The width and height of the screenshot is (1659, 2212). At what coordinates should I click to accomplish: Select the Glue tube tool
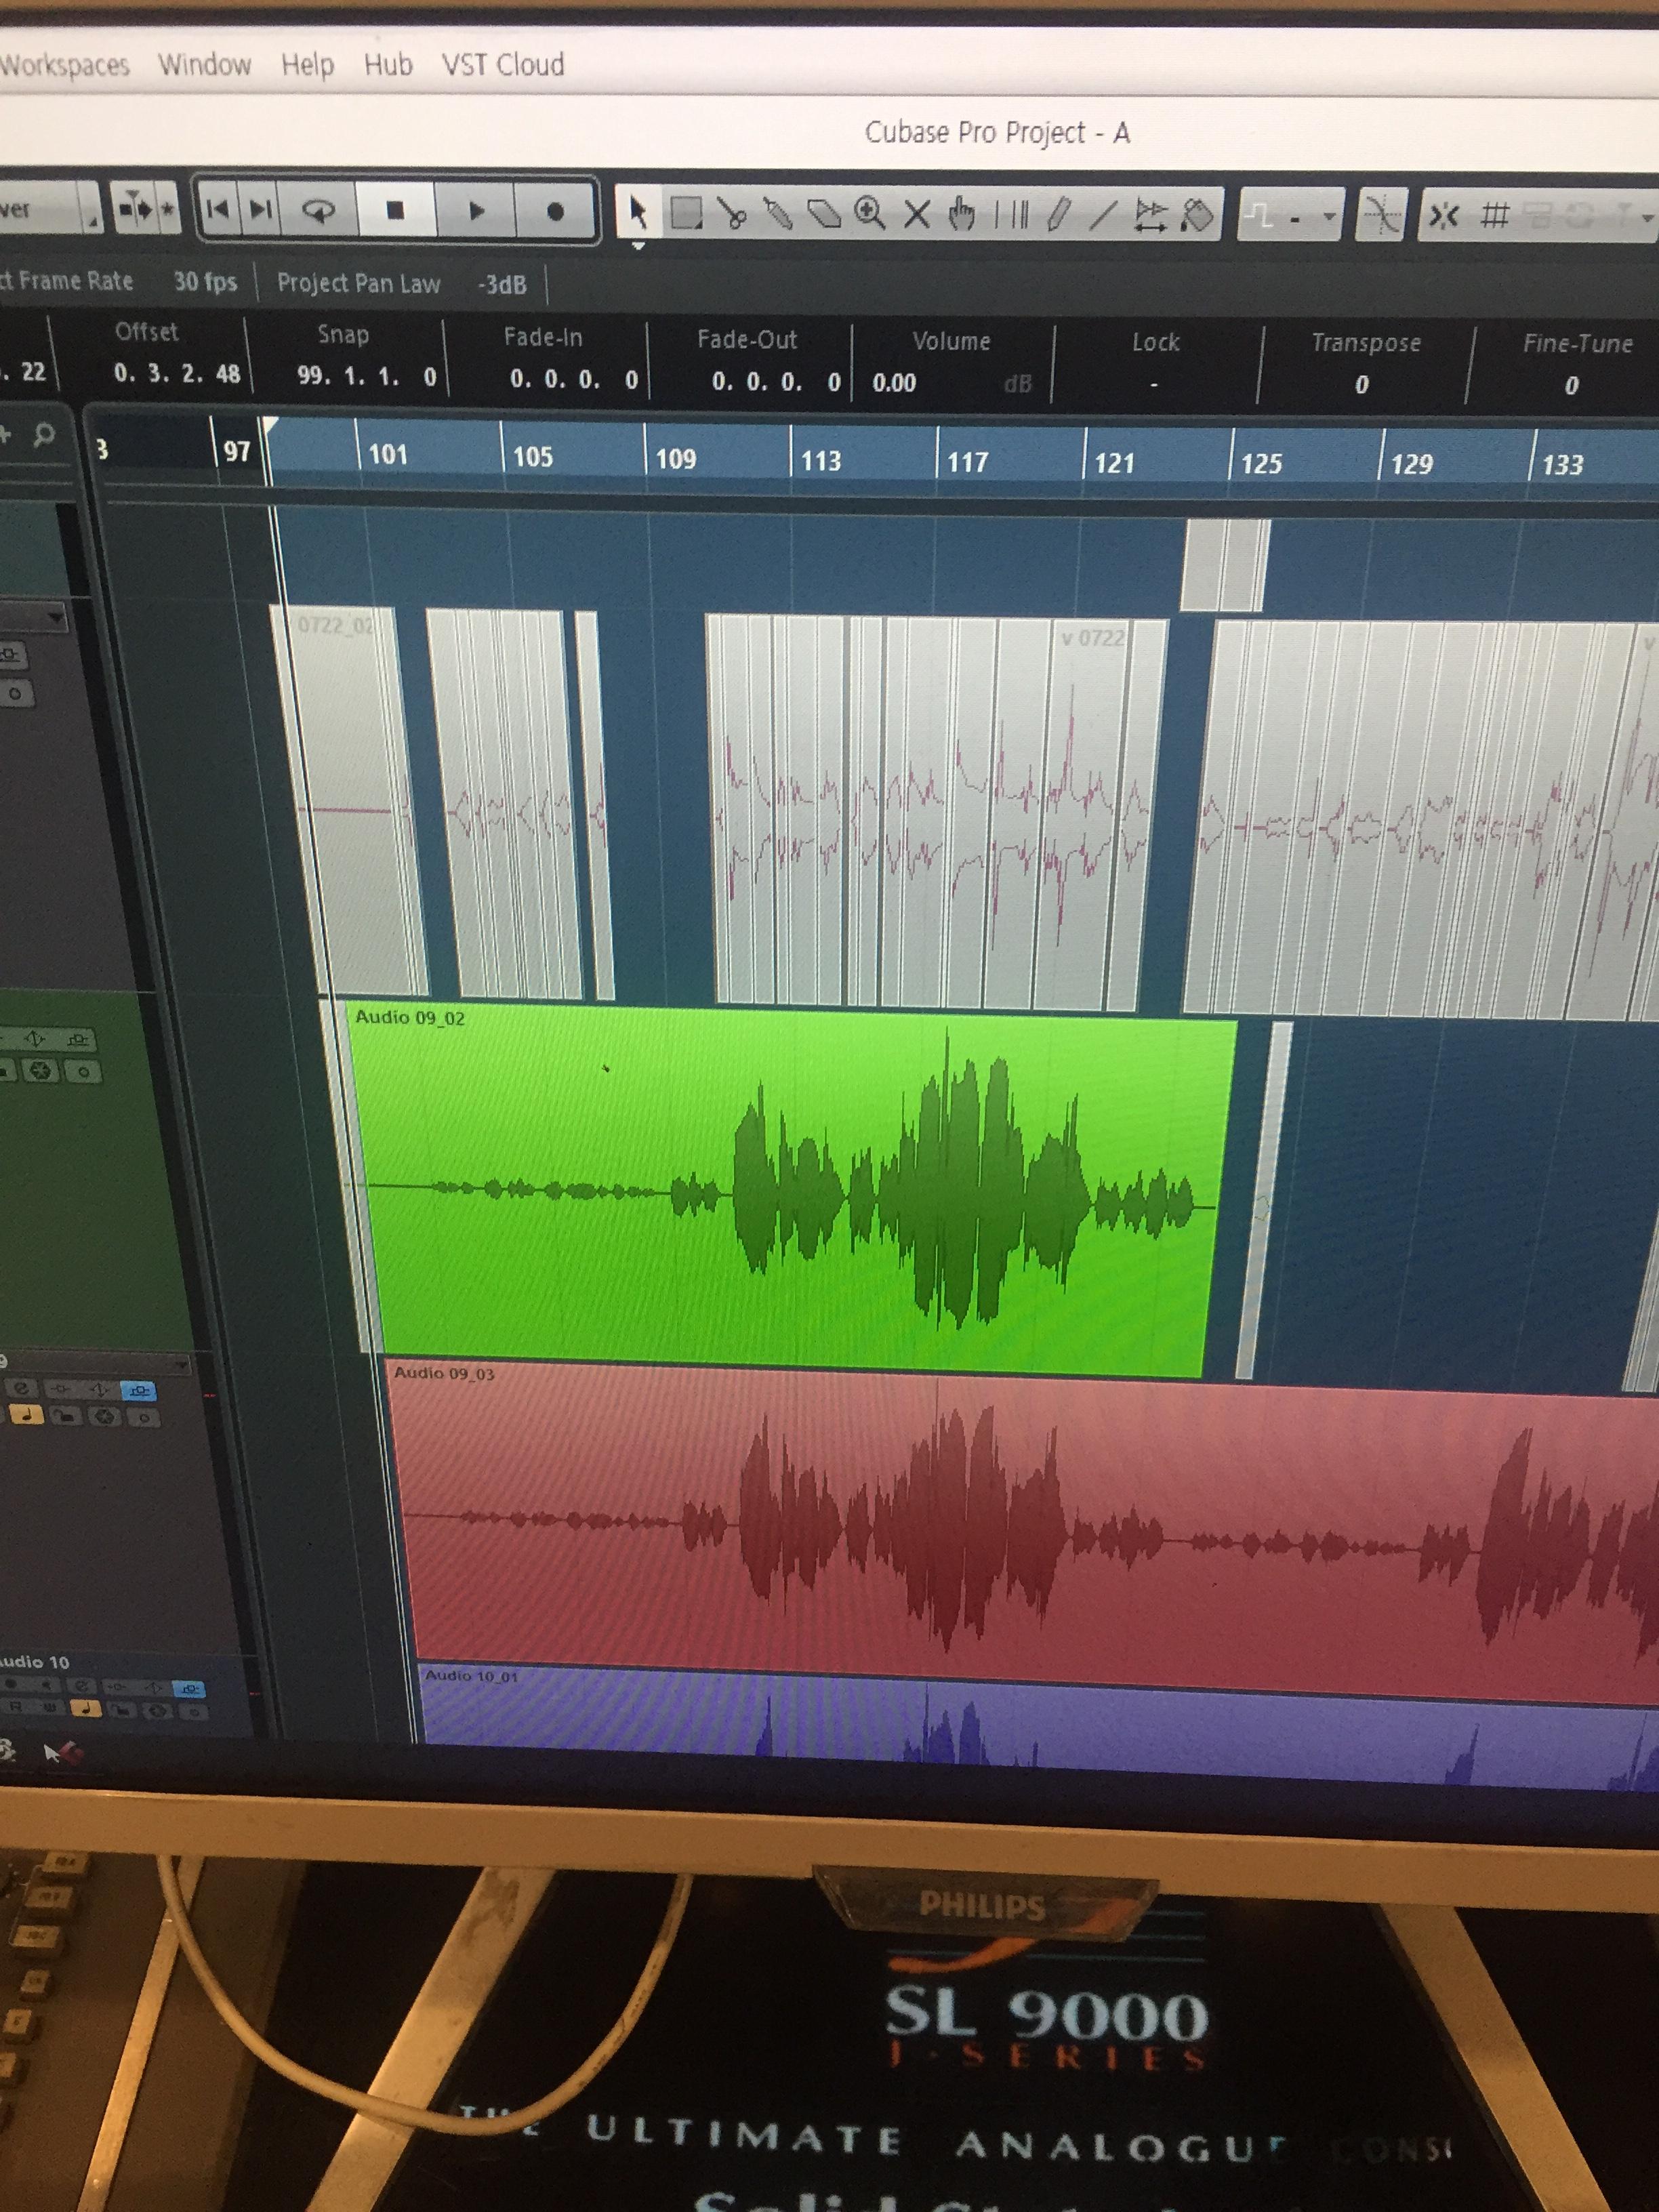778,214
